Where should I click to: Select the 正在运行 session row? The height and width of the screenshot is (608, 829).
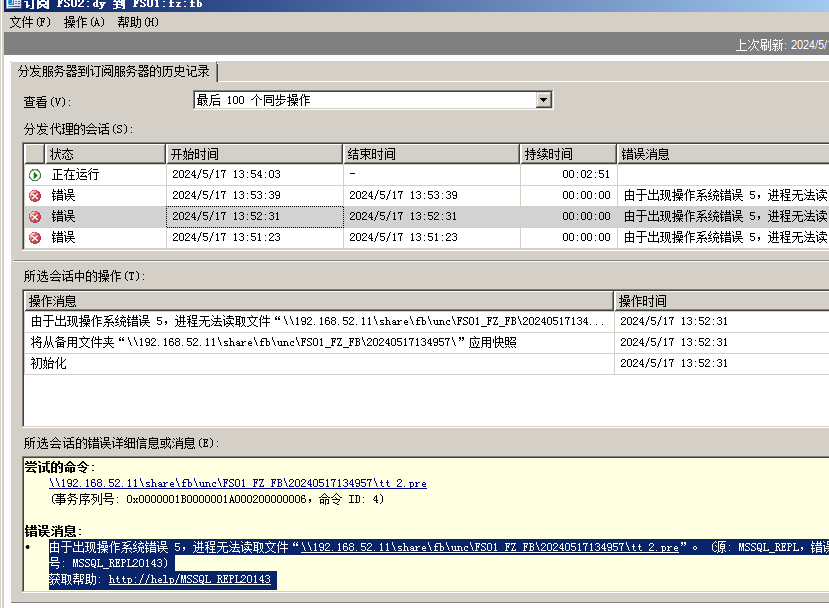point(427,174)
